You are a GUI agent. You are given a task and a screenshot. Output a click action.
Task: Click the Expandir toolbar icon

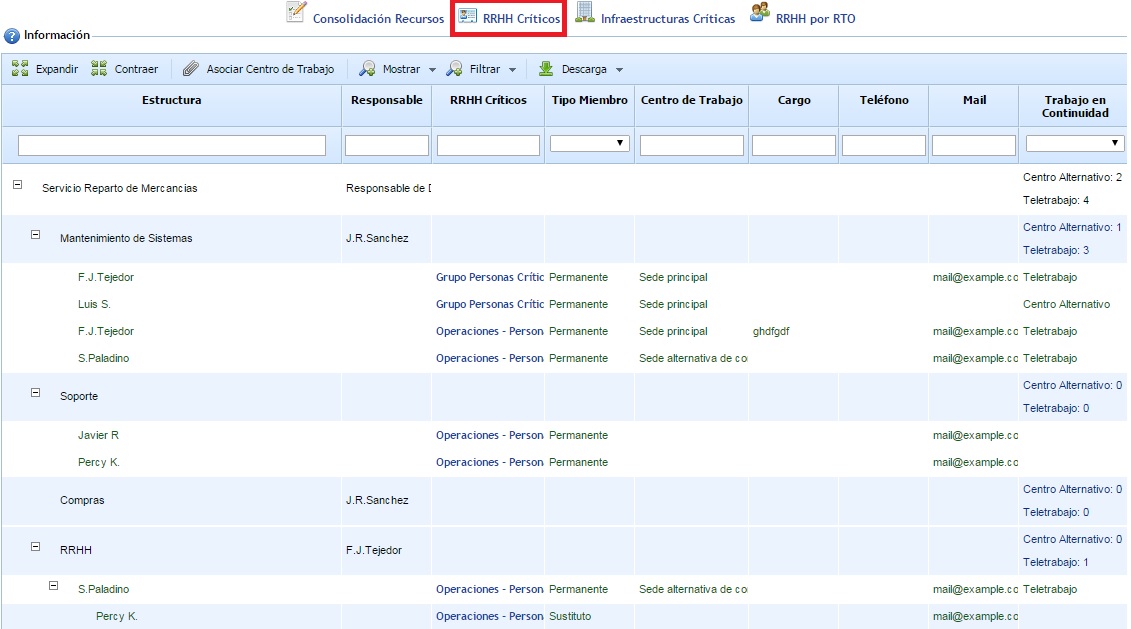[20, 69]
